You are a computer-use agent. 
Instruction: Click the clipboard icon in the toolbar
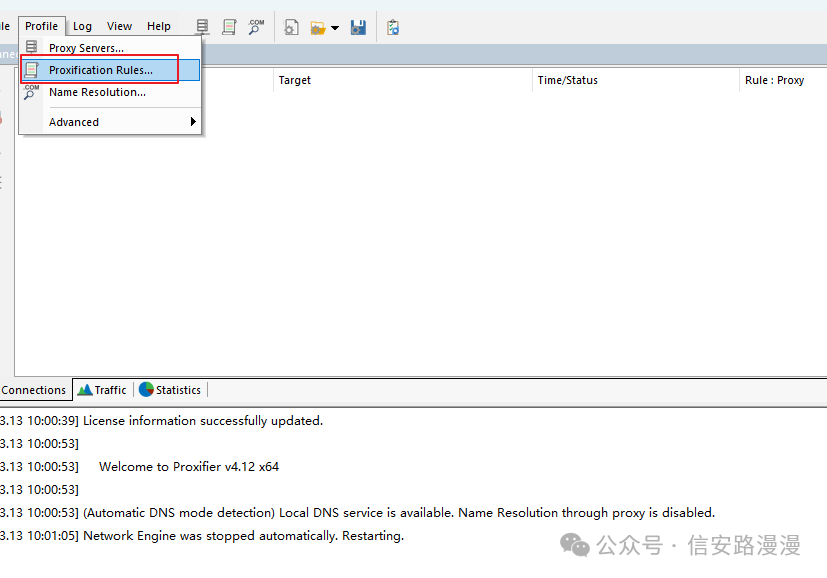393,27
